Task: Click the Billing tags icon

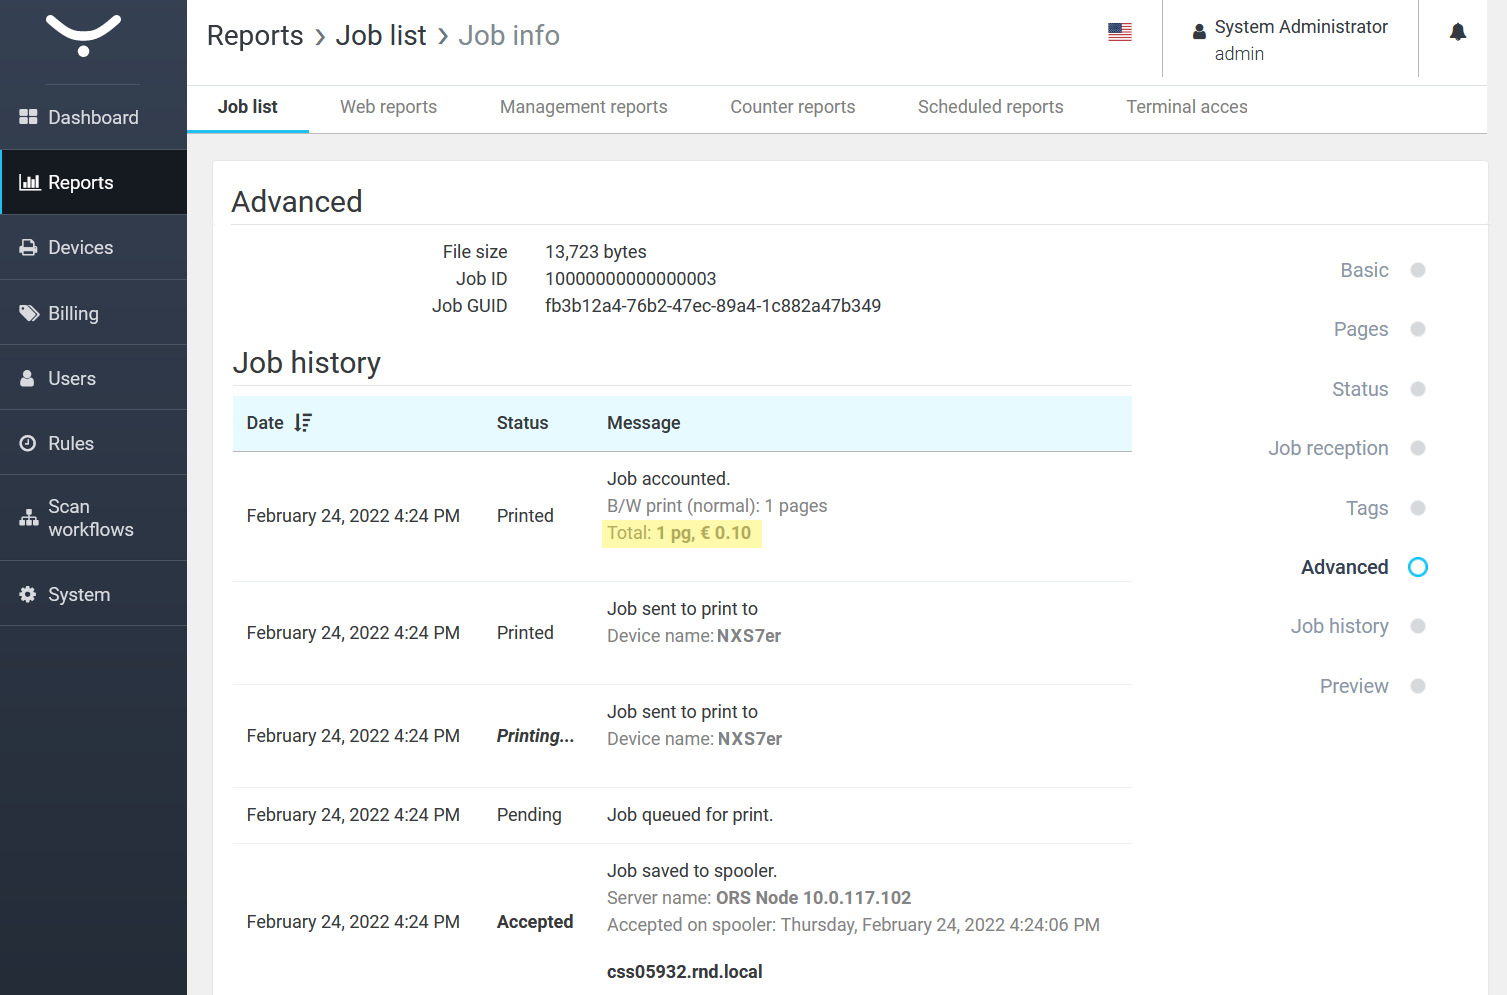Action: (x=28, y=313)
